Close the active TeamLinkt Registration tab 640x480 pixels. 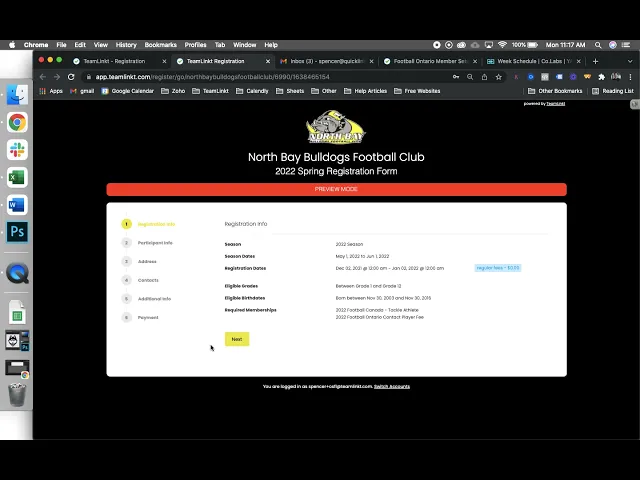pos(268,61)
